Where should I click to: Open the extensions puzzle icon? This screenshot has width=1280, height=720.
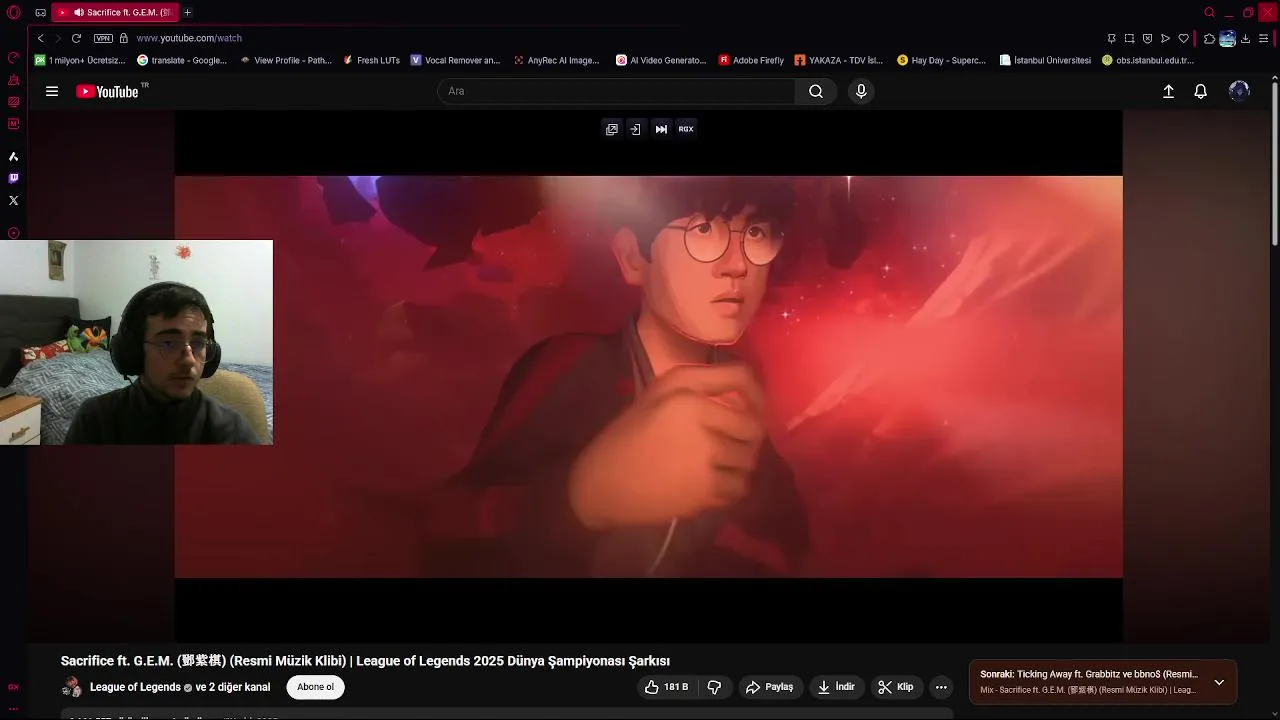point(1209,38)
